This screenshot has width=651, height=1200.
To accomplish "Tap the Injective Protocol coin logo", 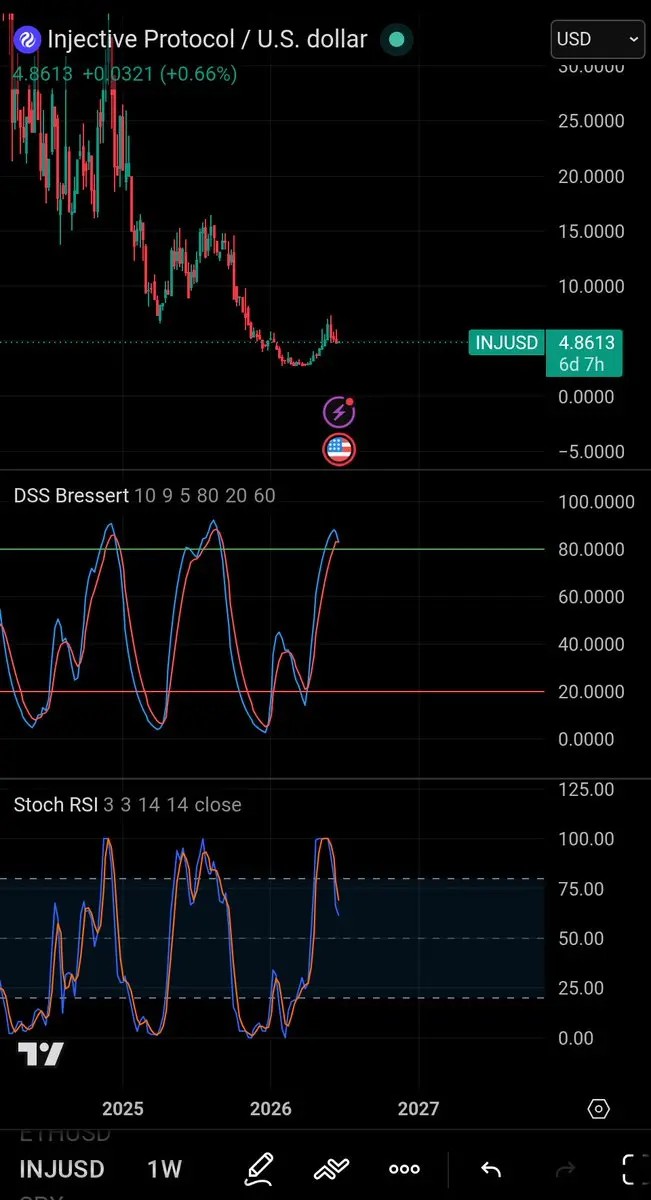I will (28, 40).
